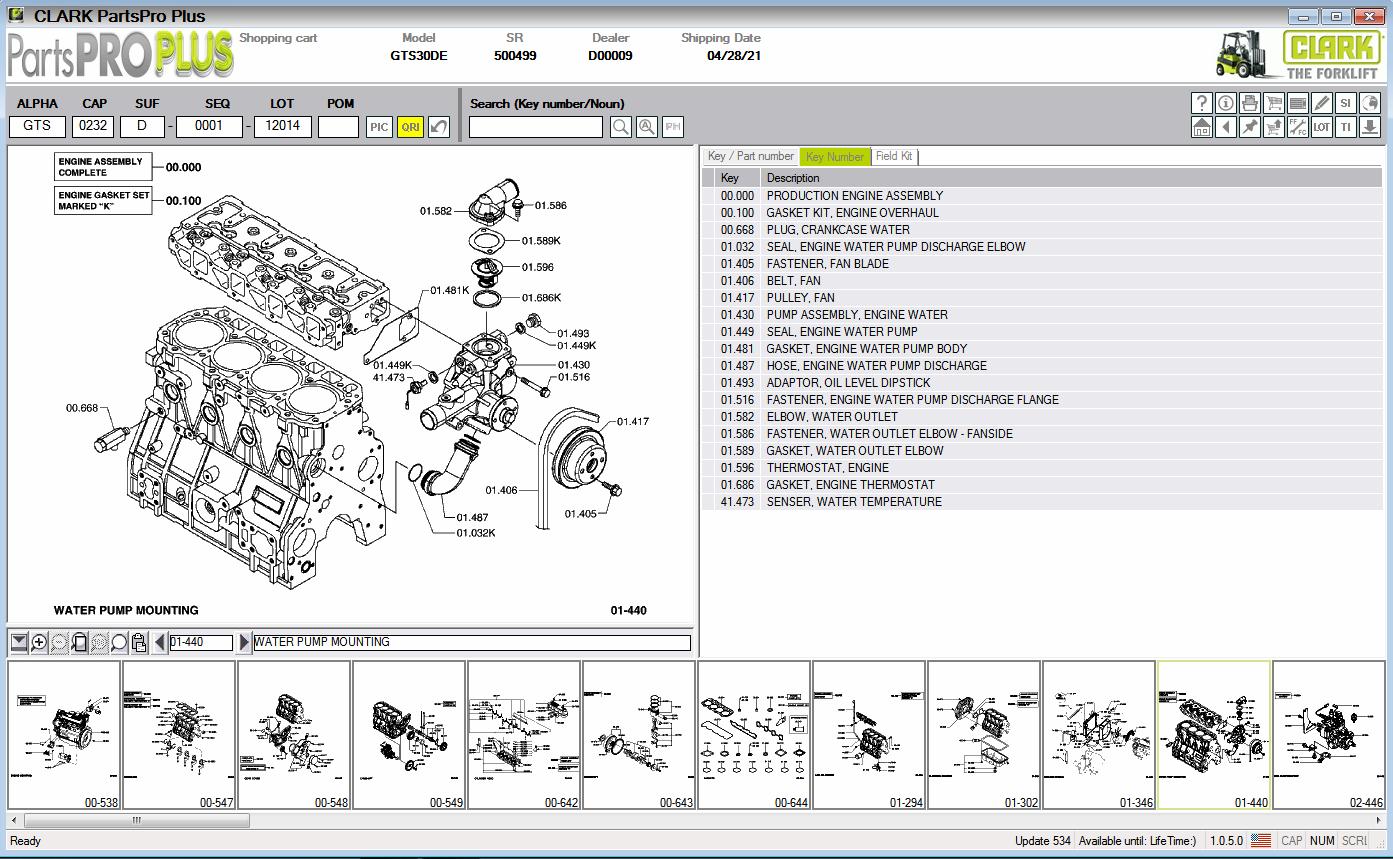Click the LOT toolbar button
The width and height of the screenshot is (1393, 859).
1322,127
